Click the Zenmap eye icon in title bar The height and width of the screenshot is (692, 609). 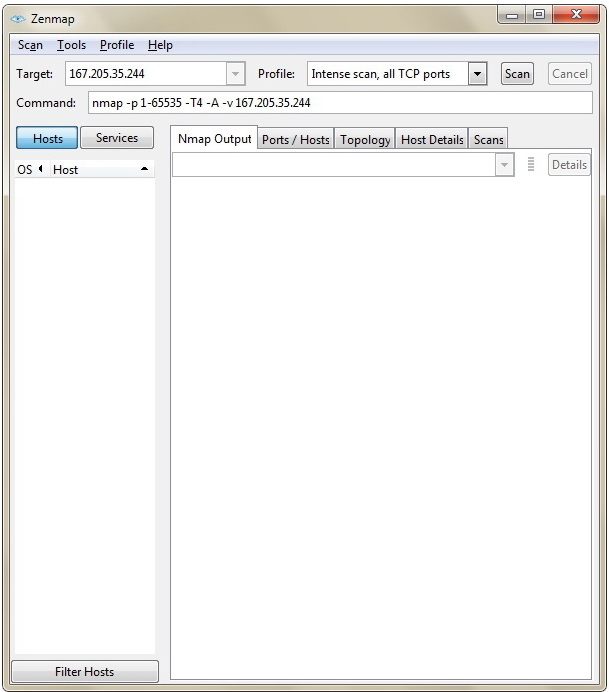17,18
